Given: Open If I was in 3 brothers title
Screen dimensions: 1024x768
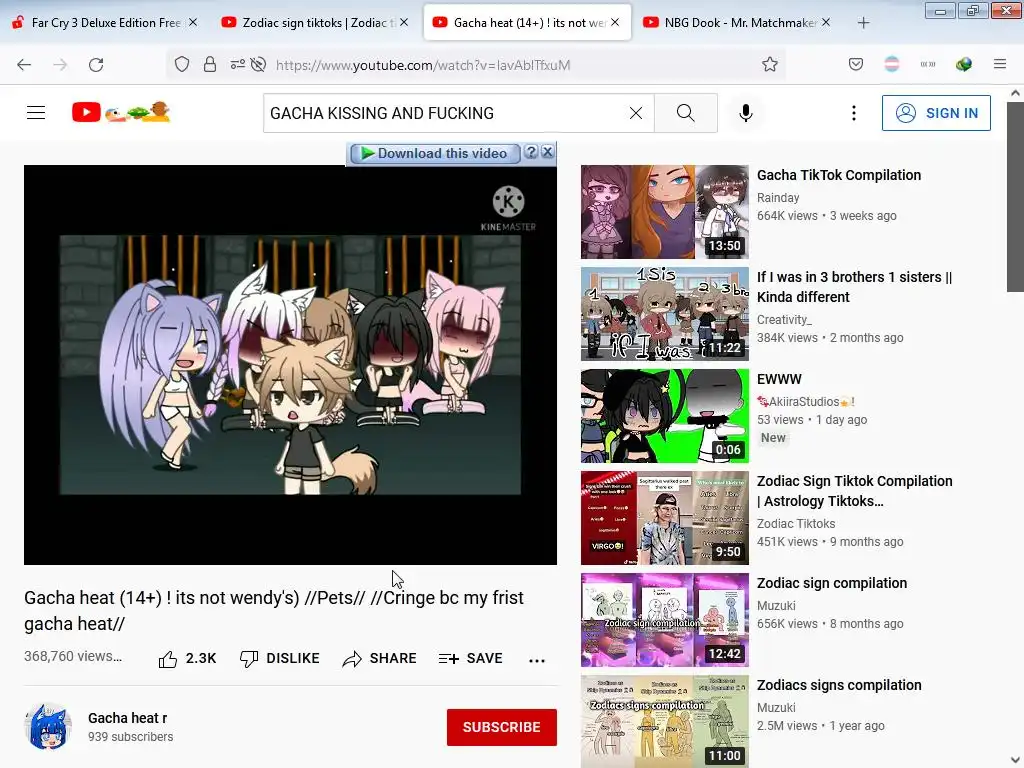Looking at the screenshot, I should (854, 287).
